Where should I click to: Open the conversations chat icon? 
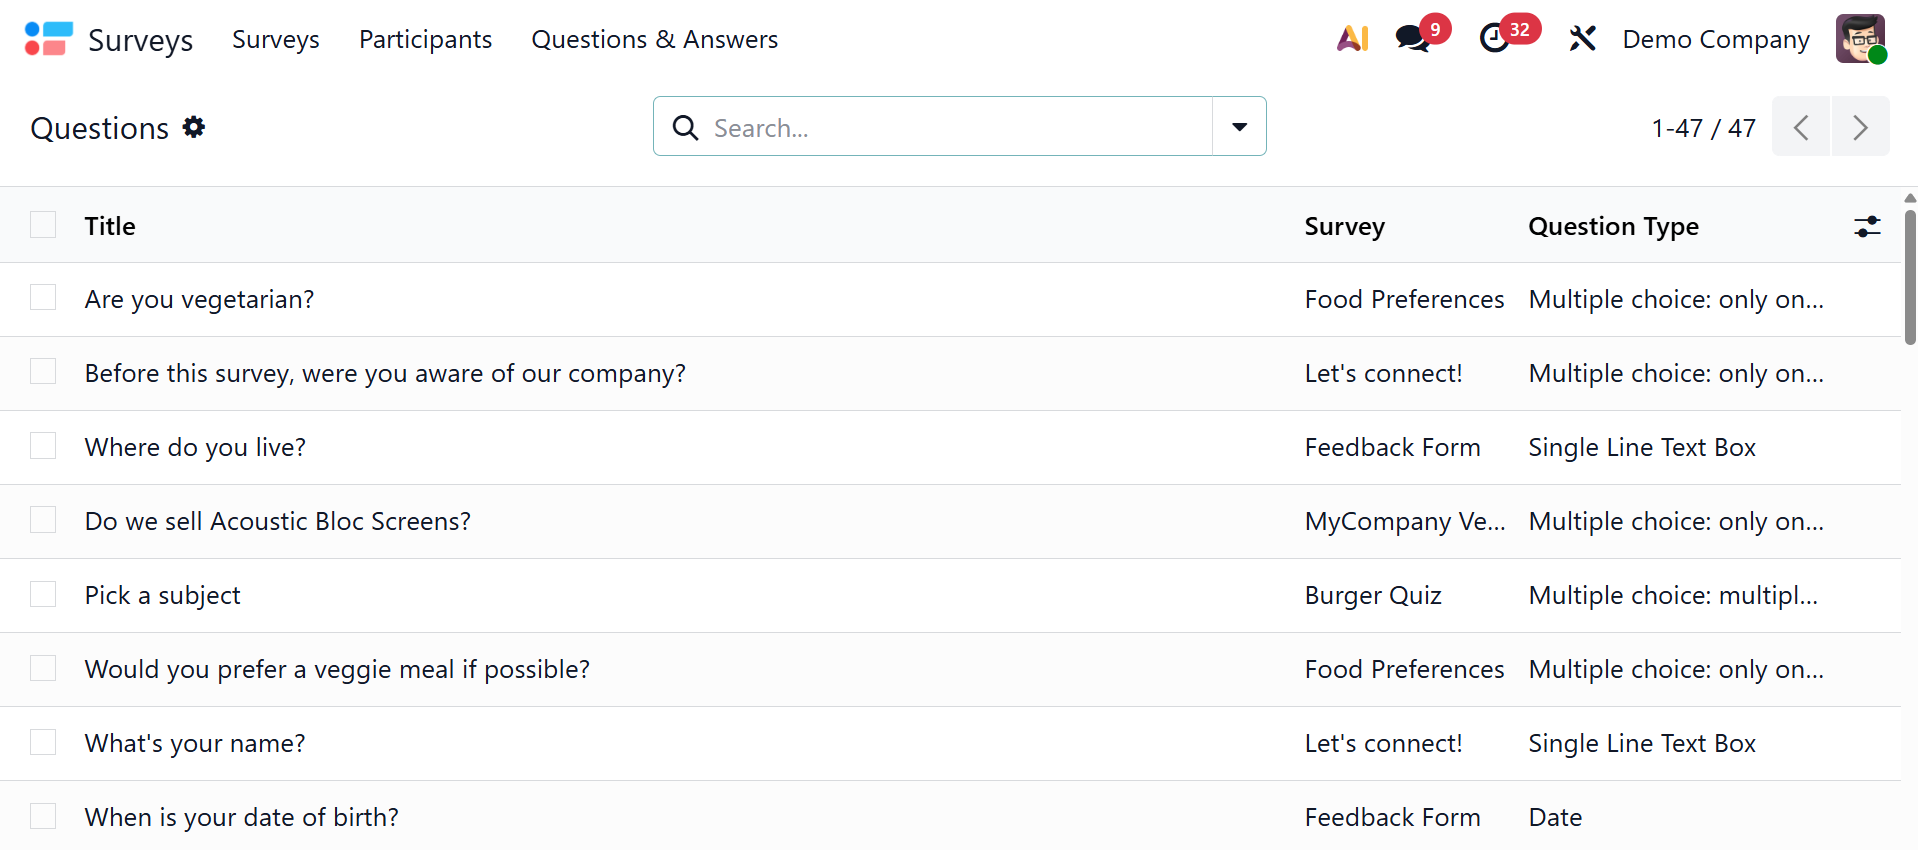pos(1412,39)
